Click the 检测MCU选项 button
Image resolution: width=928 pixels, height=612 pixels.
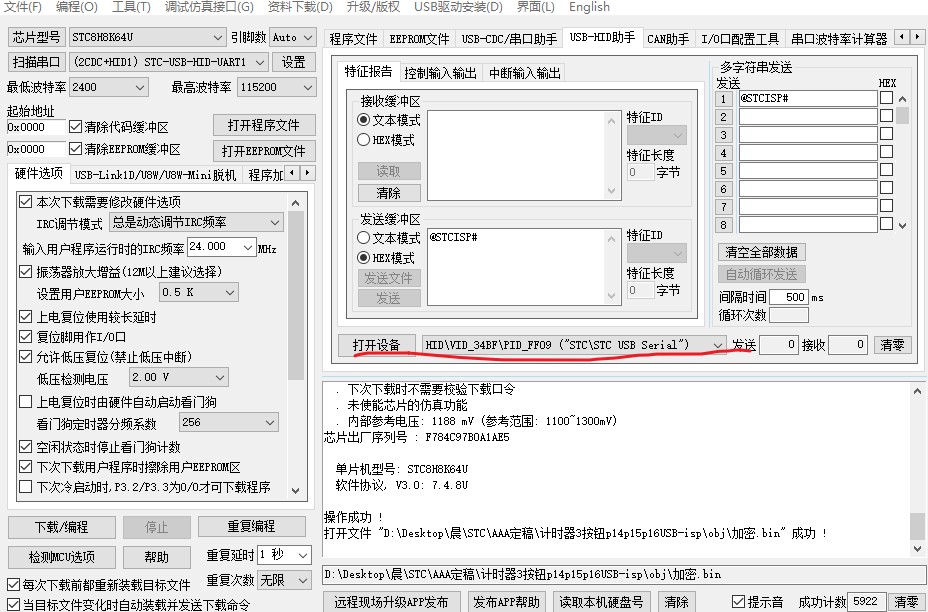pos(62,557)
